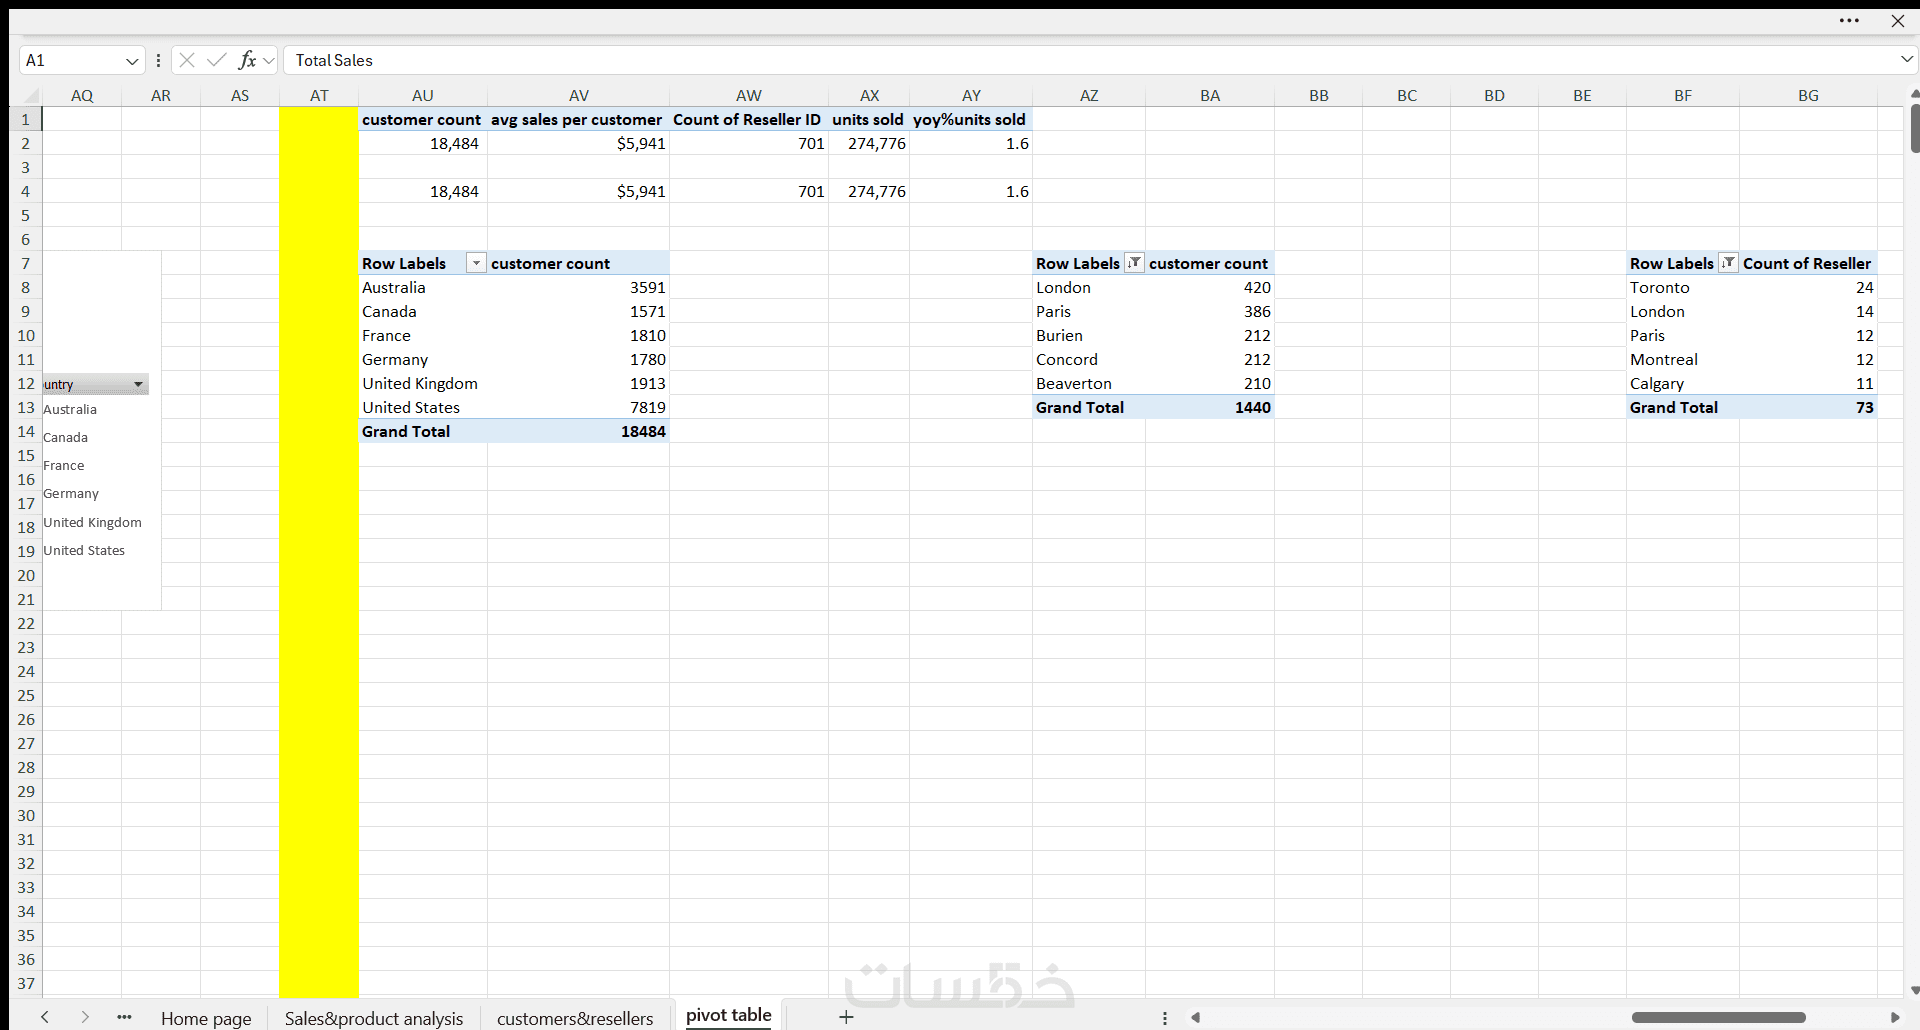Close the window with the X button
Image resolution: width=1920 pixels, height=1030 pixels.
click(1897, 20)
